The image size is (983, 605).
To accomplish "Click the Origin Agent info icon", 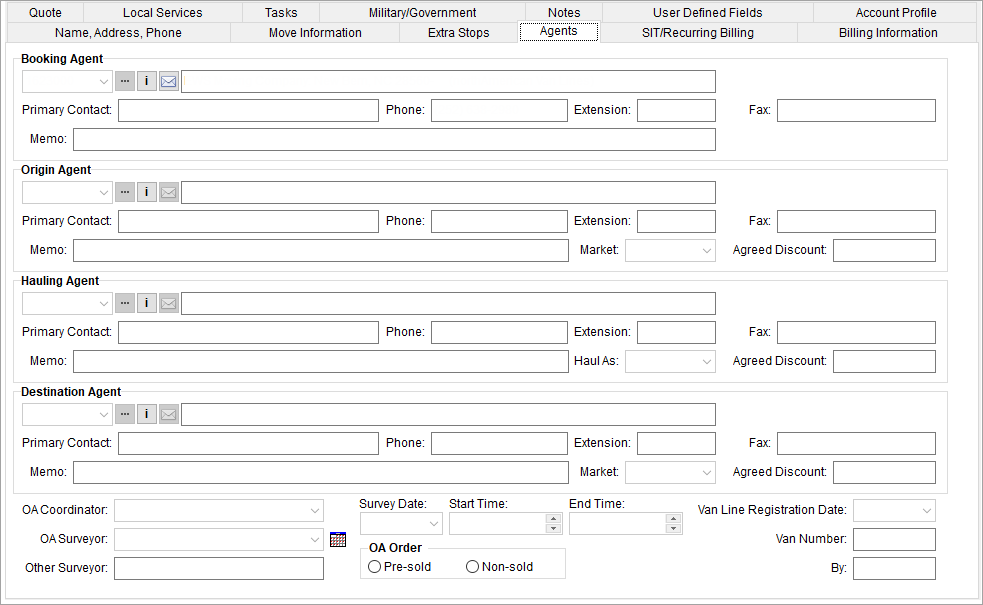I will [x=147, y=192].
